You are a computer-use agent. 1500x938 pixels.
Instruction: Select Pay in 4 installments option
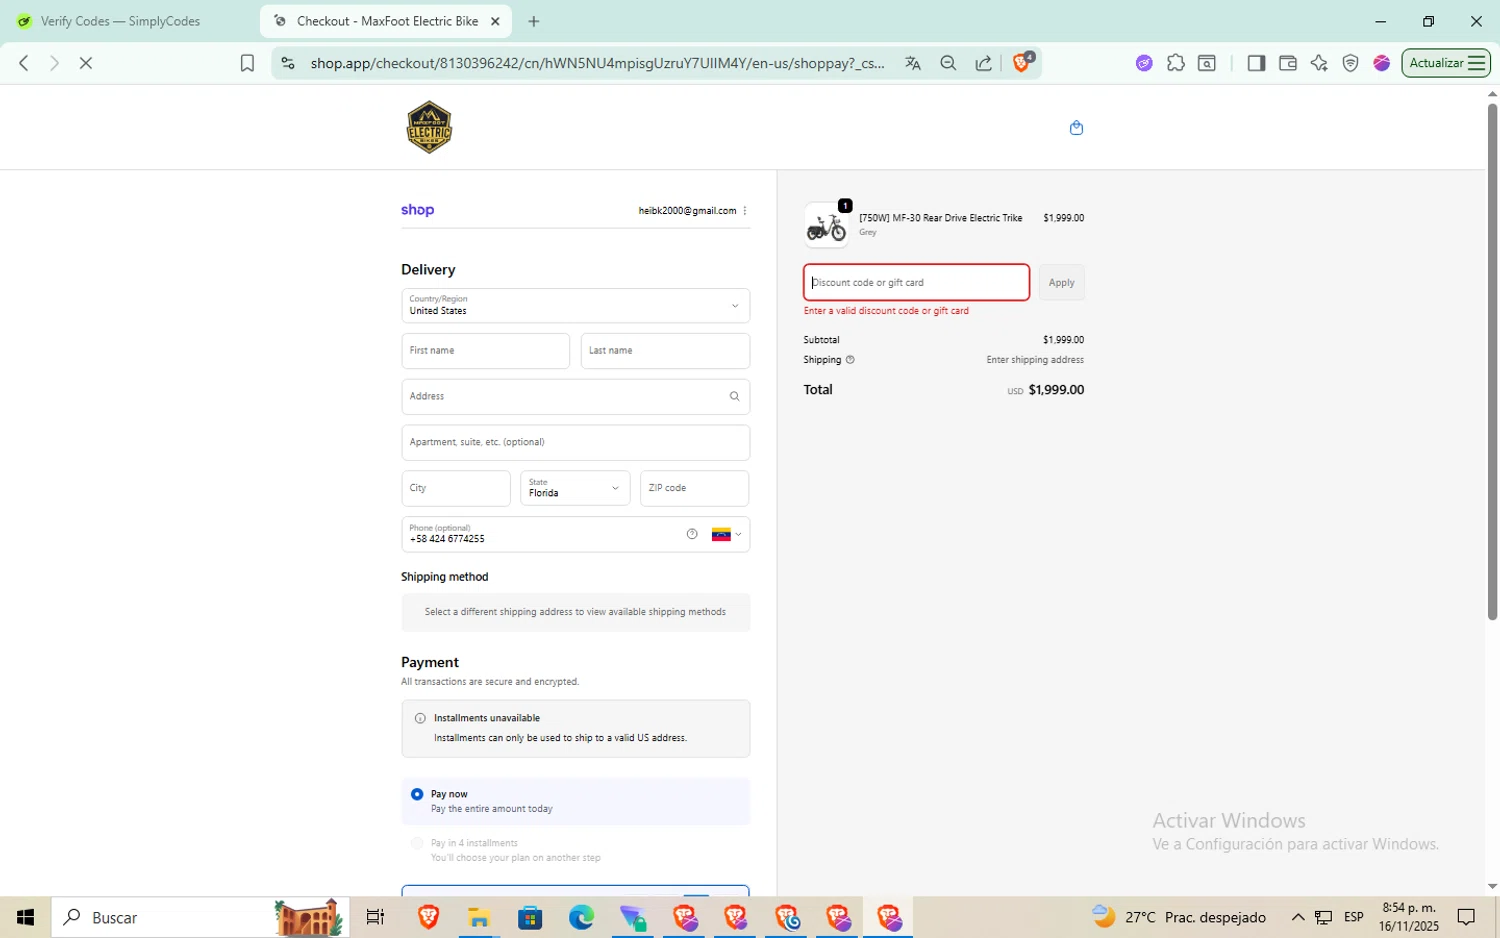pyautogui.click(x=417, y=843)
